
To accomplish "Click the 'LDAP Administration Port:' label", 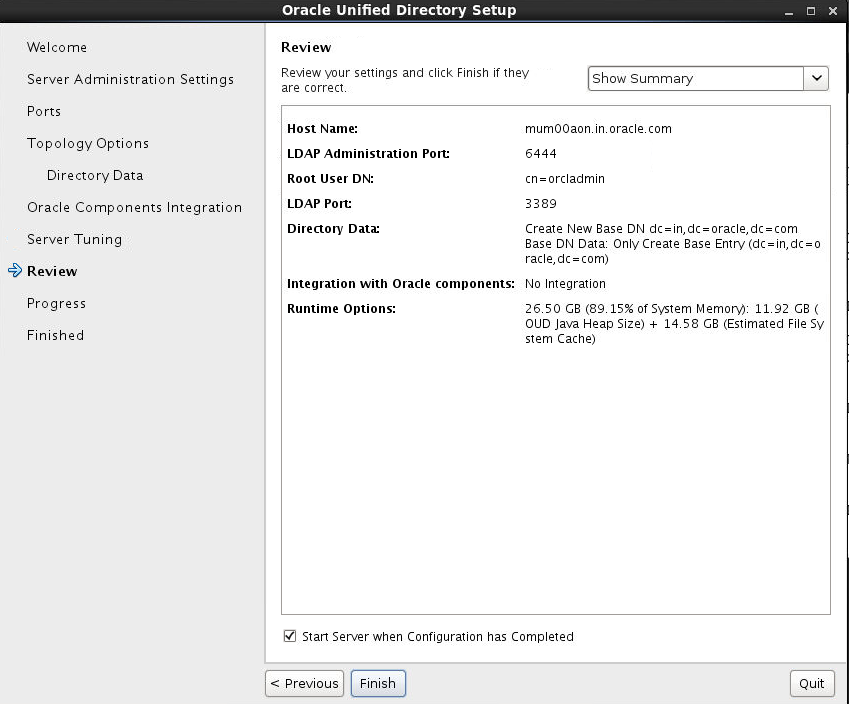I will tap(368, 154).
